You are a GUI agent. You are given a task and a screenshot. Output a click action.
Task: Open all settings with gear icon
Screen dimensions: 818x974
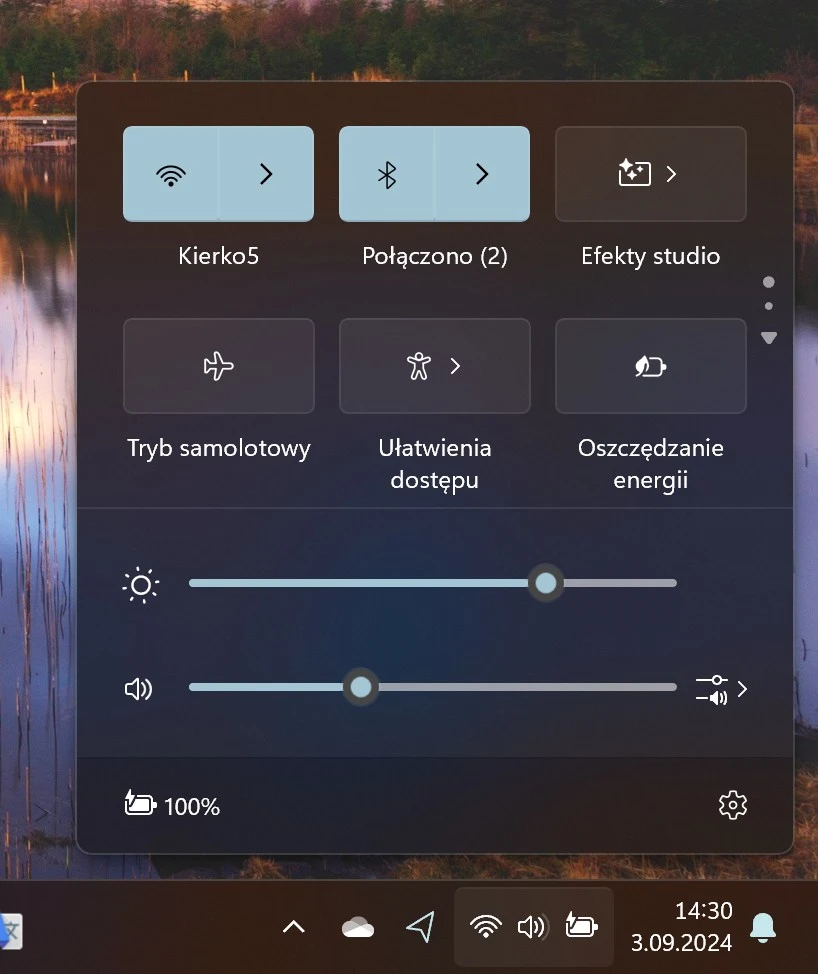[733, 805]
